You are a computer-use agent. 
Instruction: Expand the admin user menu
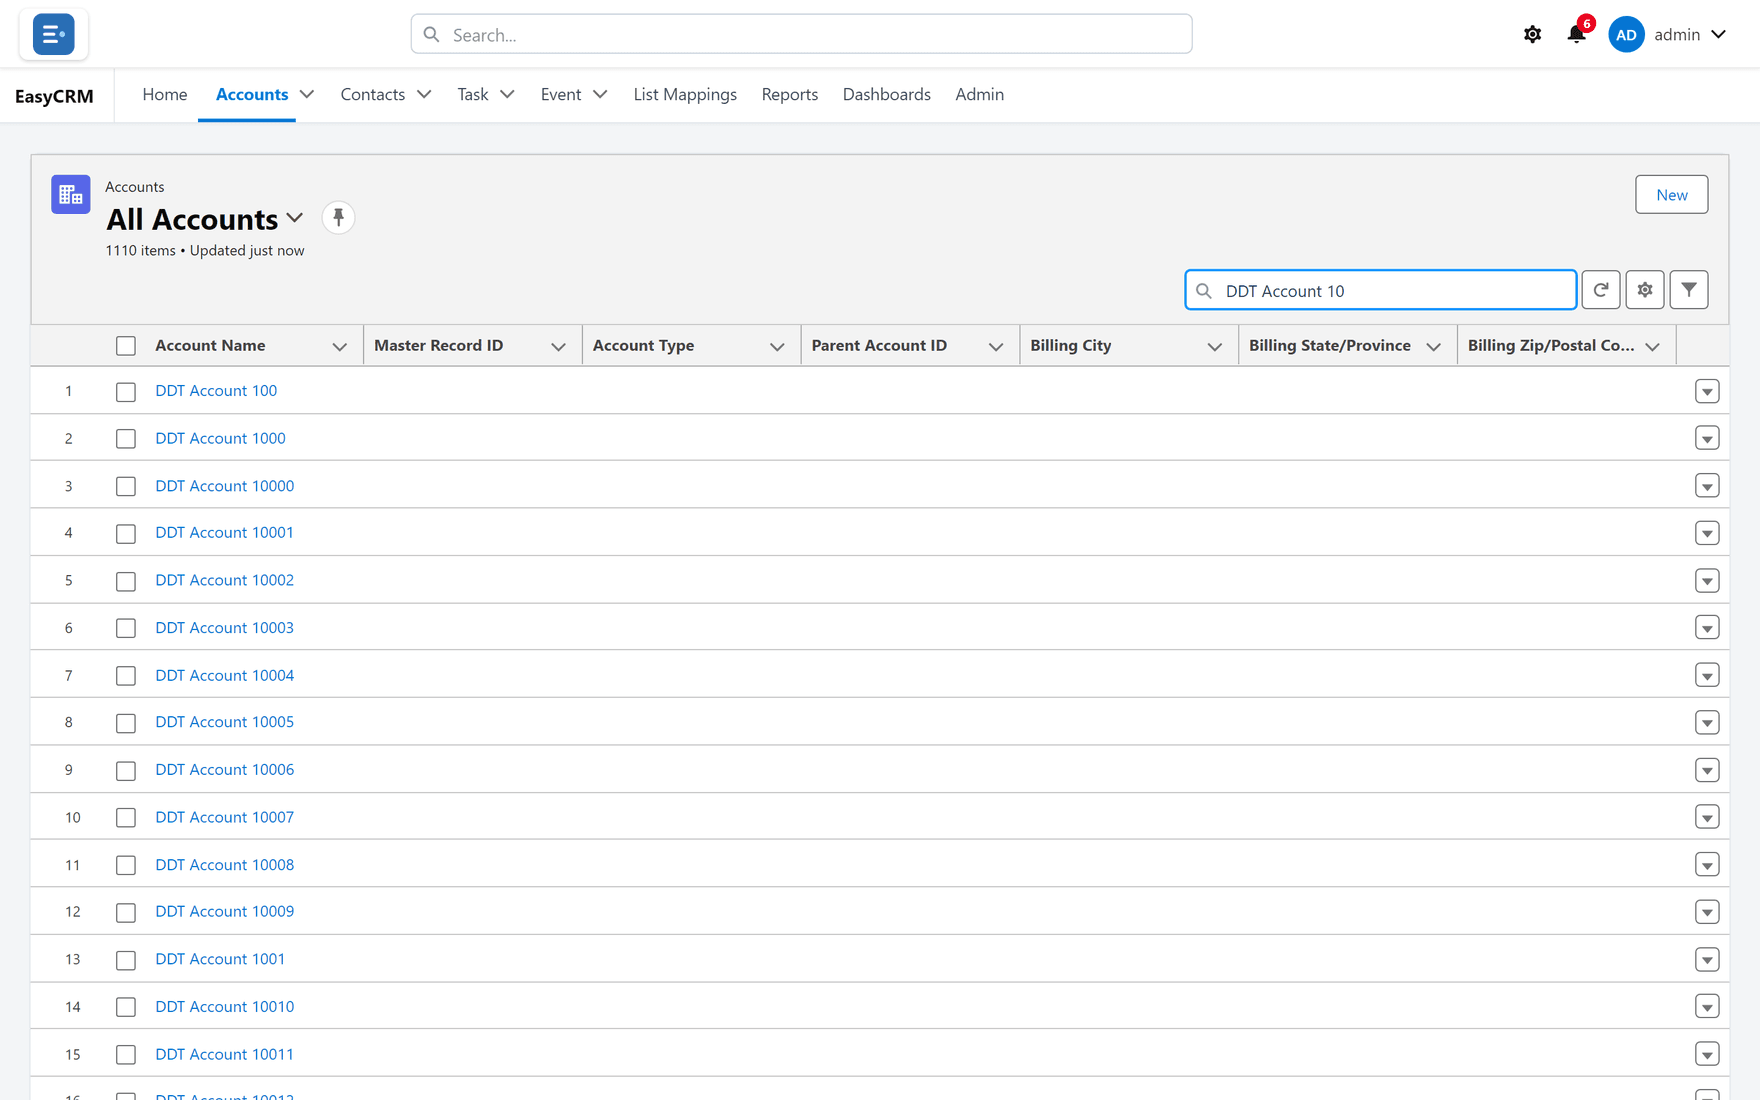pyautogui.click(x=1718, y=34)
